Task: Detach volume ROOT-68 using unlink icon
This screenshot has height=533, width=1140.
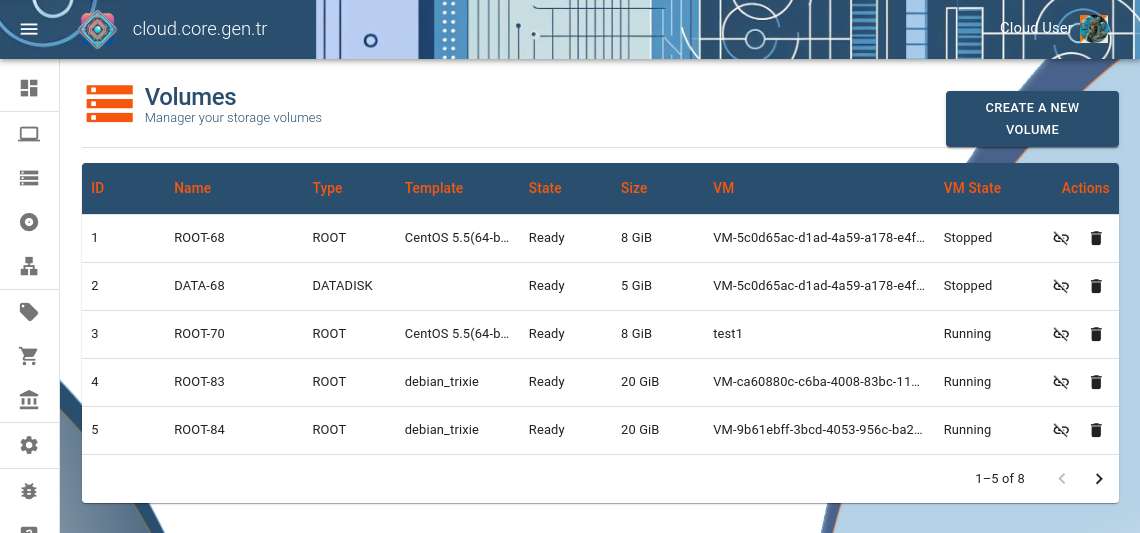Action: point(1061,238)
